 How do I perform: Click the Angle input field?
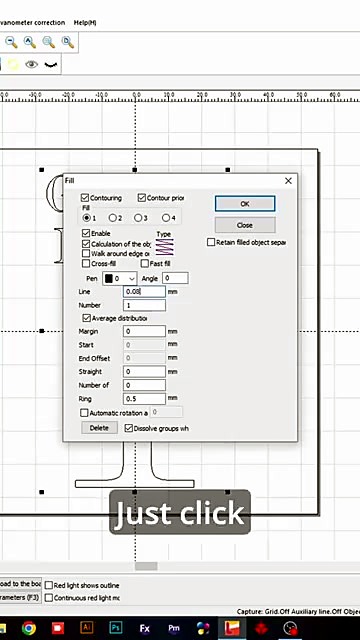[x=175, y=278]
